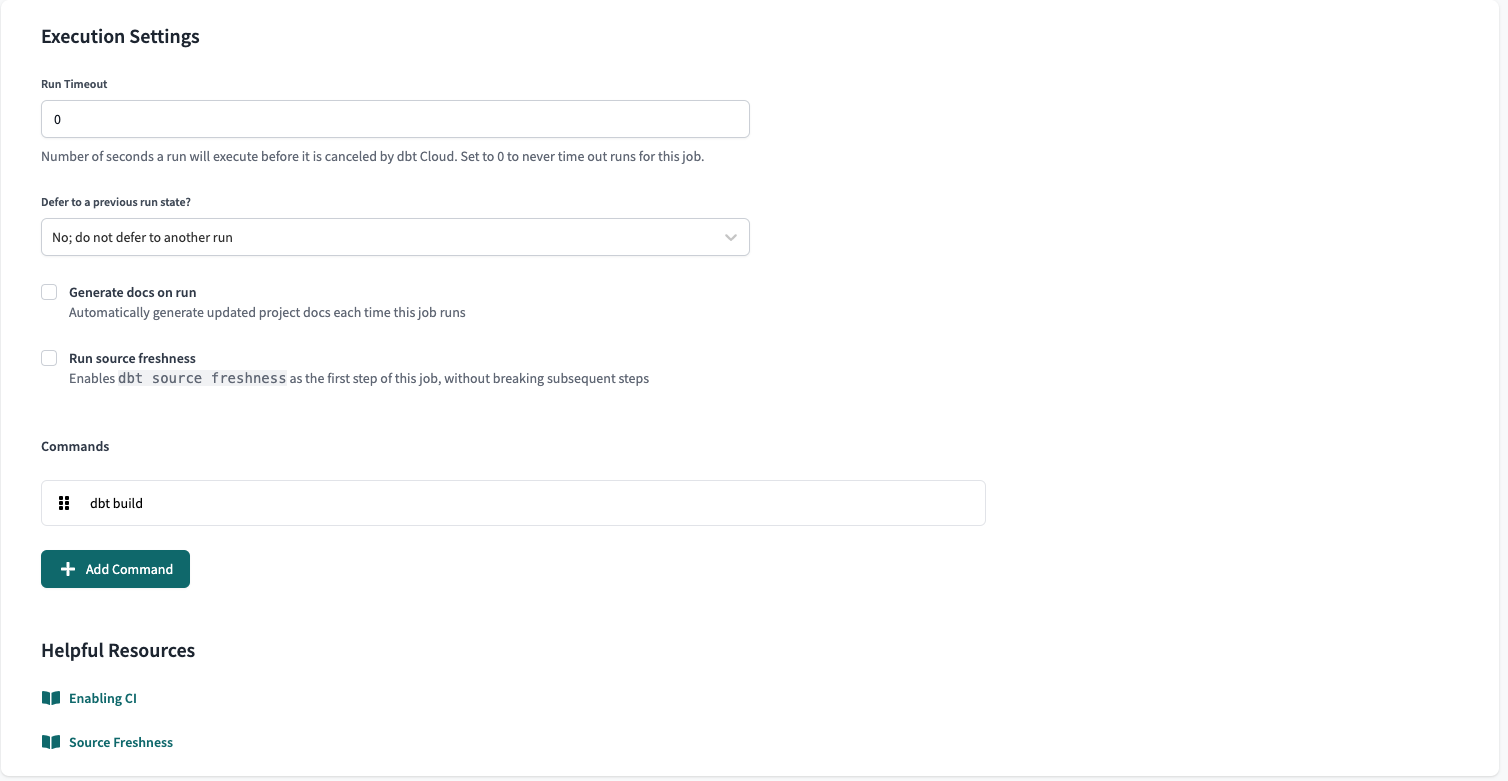
Task: Click the drag handle icon beside dbt build
Action: coord(64,503)
